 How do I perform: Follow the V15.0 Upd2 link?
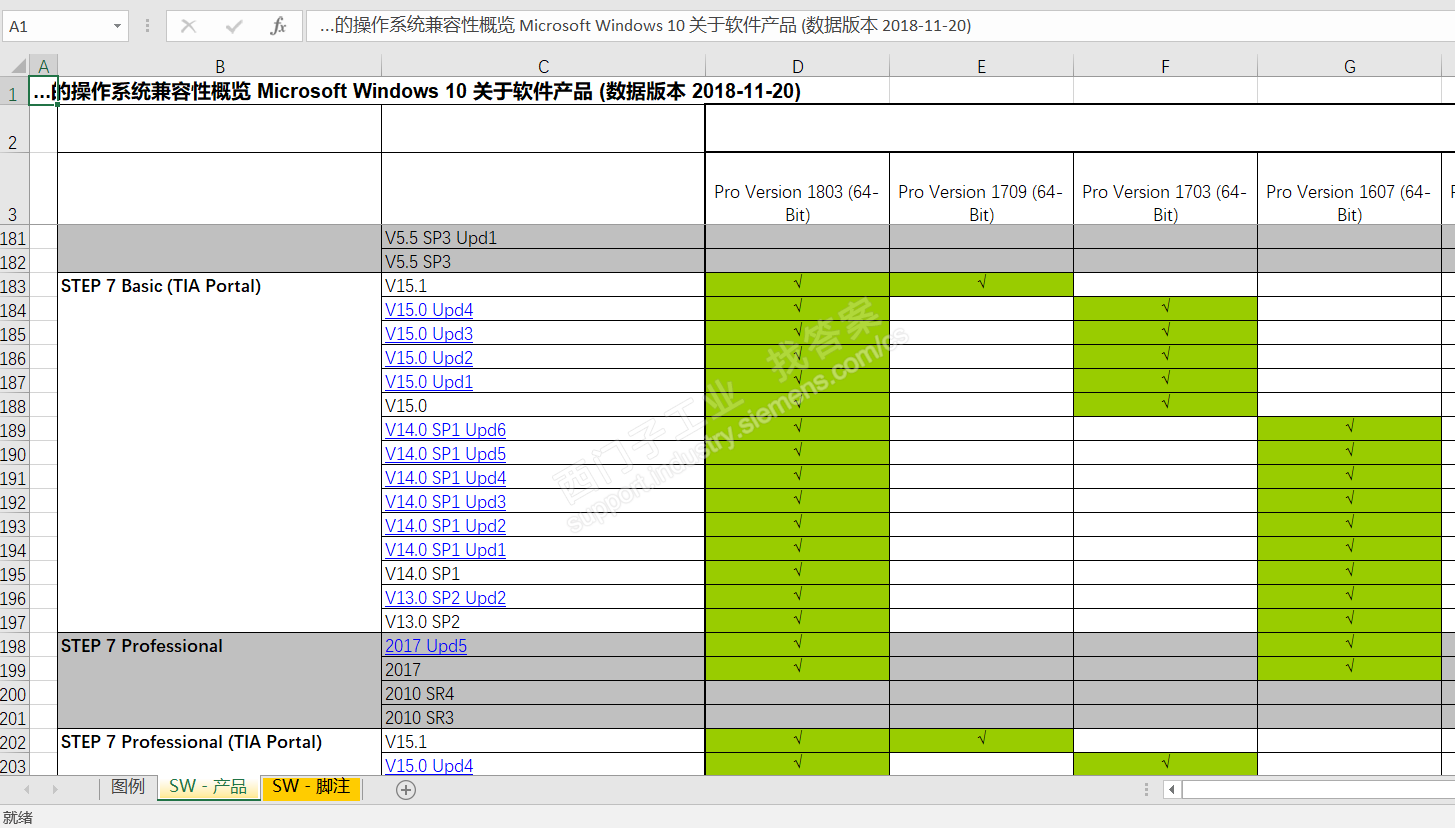point(429,358)
